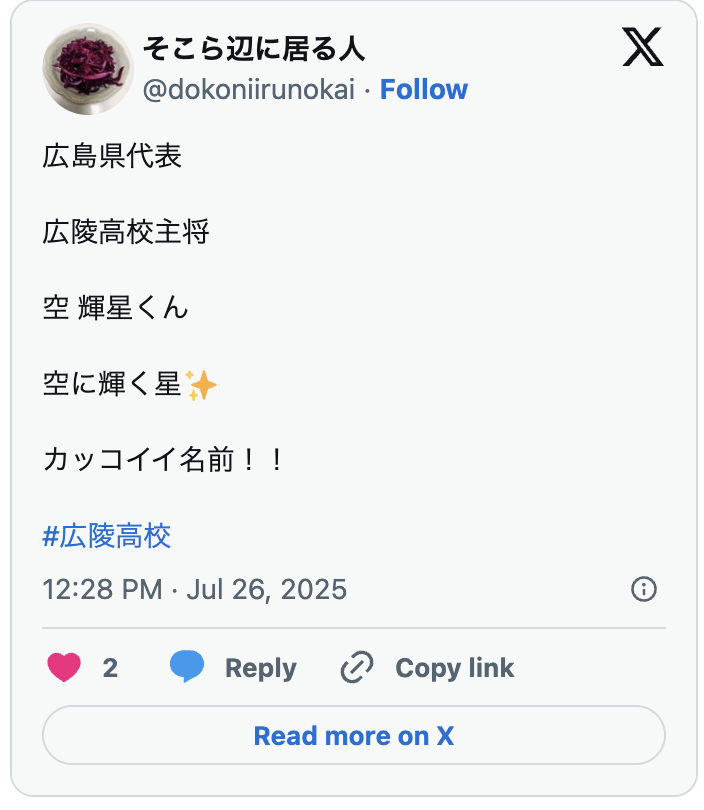This screenshot has width=704, height=810.
Task: Click the 12:28 PM · Jul 26, 2025 timestamp
Action: point(195,589)
